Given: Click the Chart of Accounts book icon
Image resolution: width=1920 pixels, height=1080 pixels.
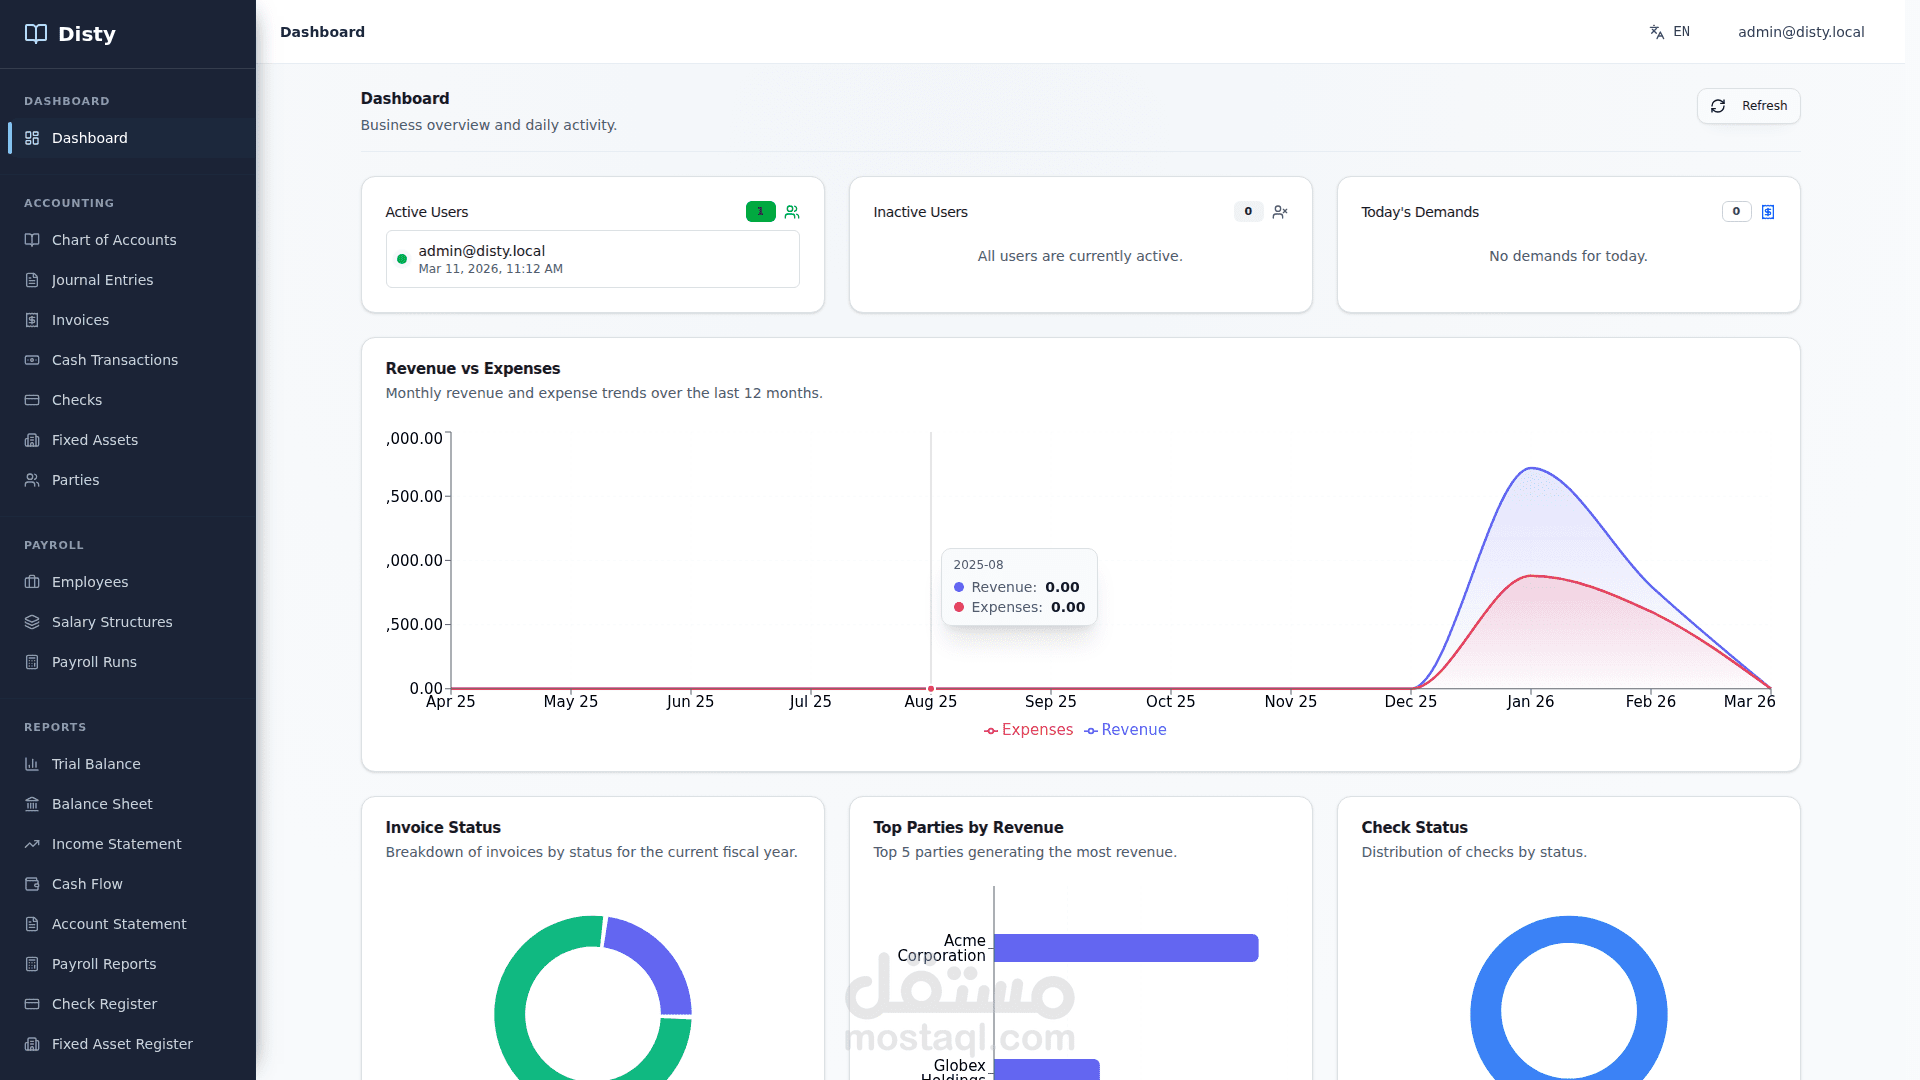Looking at the screenshot, I should point(32,240).
